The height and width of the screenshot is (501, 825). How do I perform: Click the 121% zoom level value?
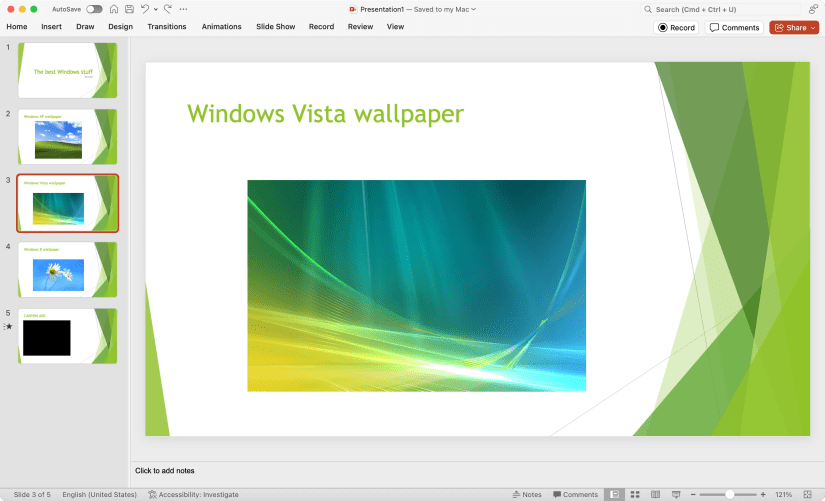tap(783, 495)
